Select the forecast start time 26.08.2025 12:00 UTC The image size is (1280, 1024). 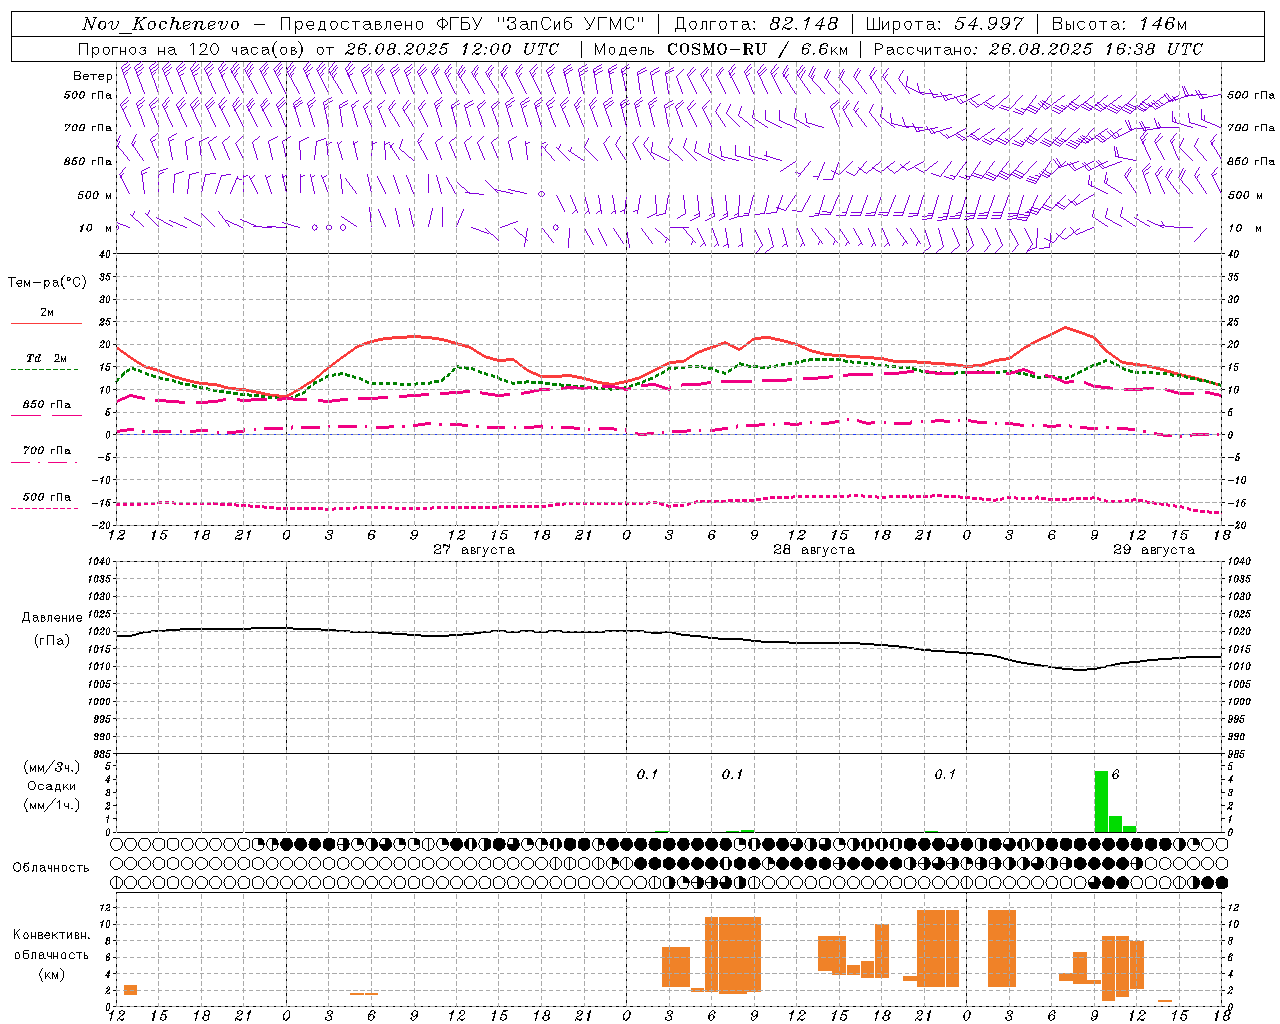pos(452,49)
